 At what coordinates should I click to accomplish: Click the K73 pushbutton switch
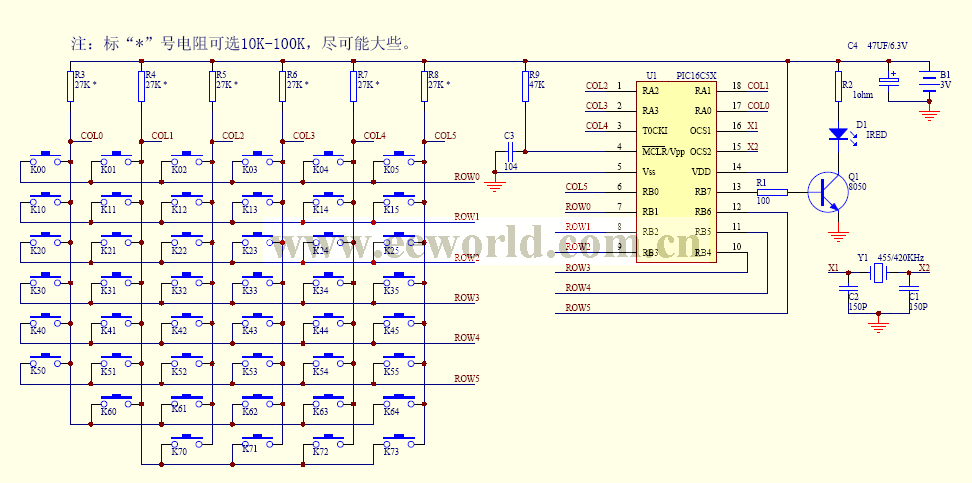pyautogui.click(x=399, y=441)
